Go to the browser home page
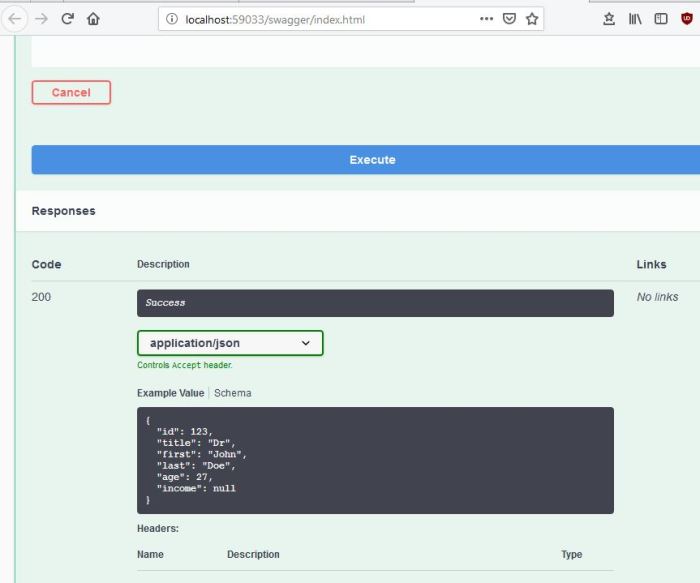Screen dimensions: 700x583 94,19
